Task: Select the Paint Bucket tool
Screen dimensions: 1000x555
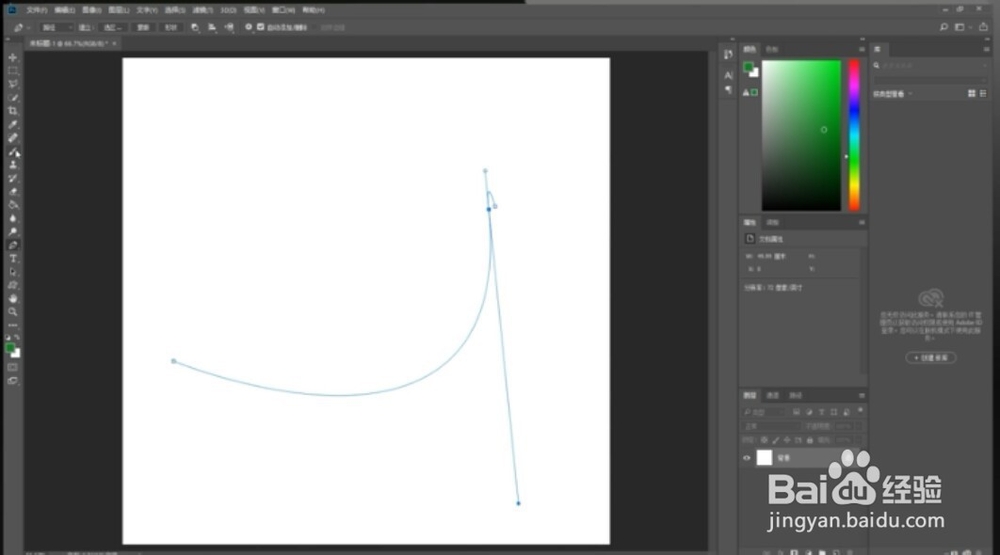Action: click(13, 205)
